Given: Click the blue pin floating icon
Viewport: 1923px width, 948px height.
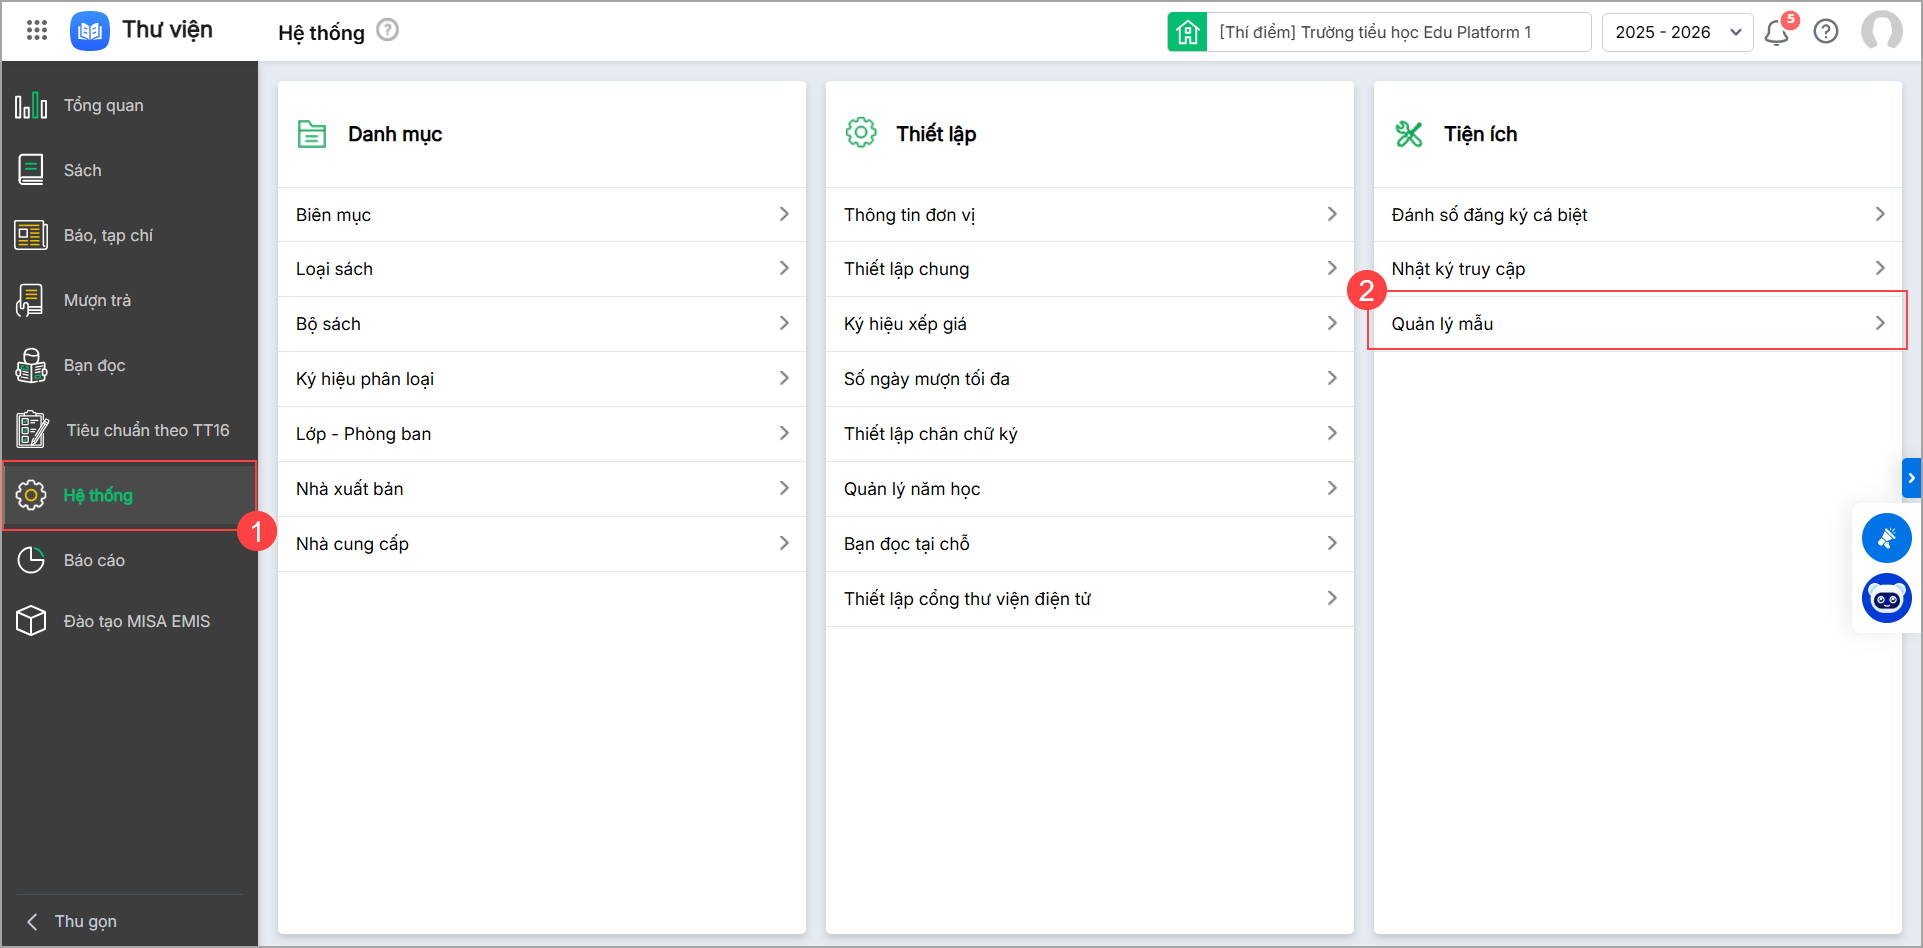Looking at the screenshot, I should [x=1886, y=539].
